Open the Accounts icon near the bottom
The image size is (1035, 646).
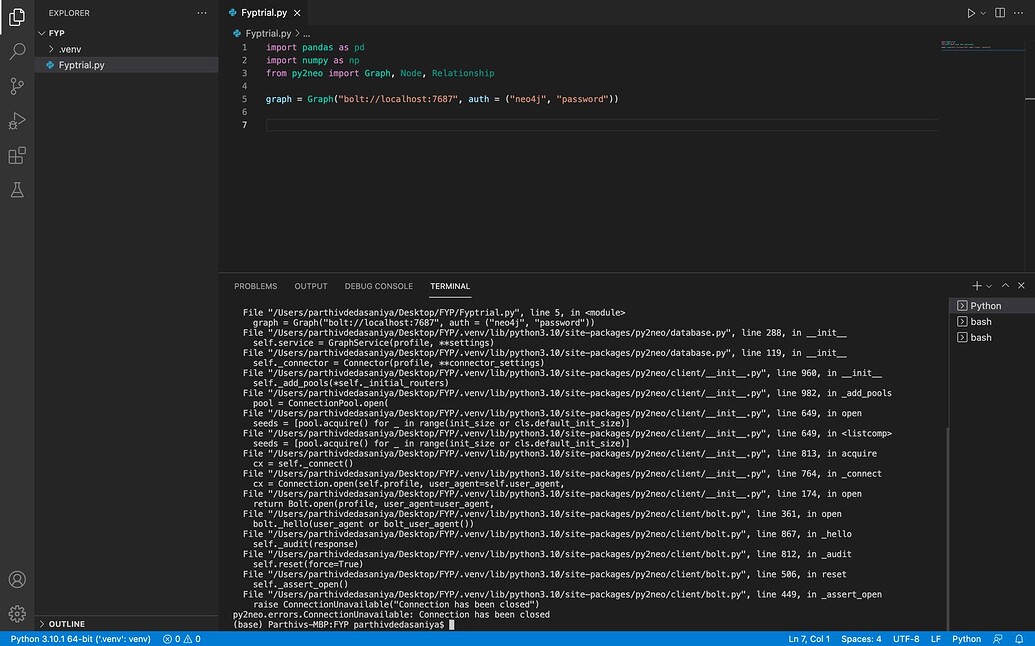point(16,577)
